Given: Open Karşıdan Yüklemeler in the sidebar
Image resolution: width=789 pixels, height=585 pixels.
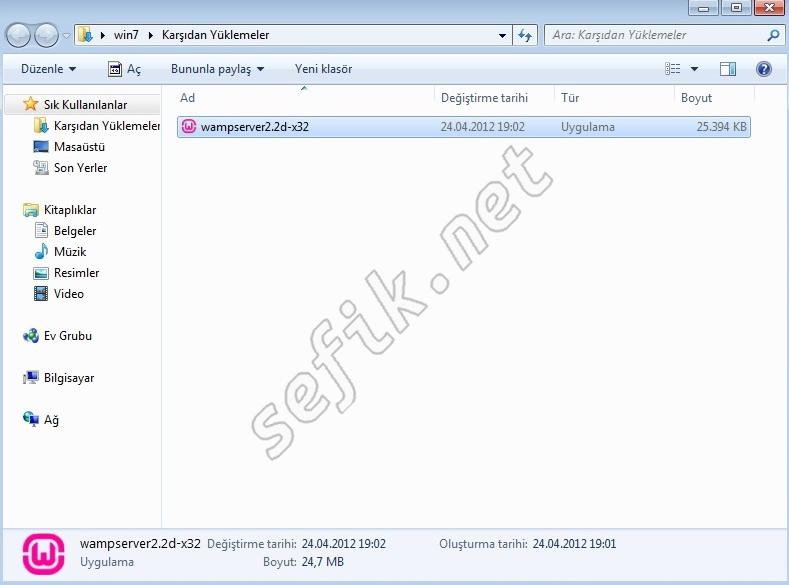Looking at the screenshot, I should point(107,126).
